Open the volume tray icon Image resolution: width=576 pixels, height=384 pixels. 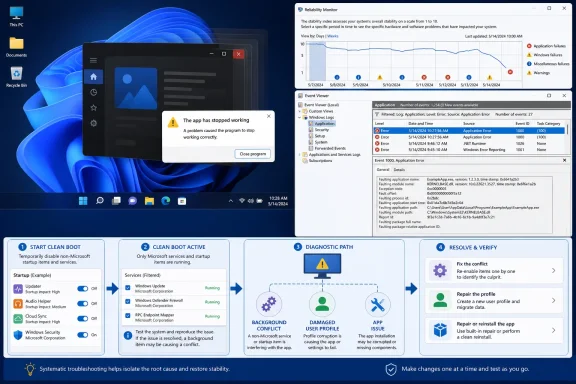[x=251, y=201]
